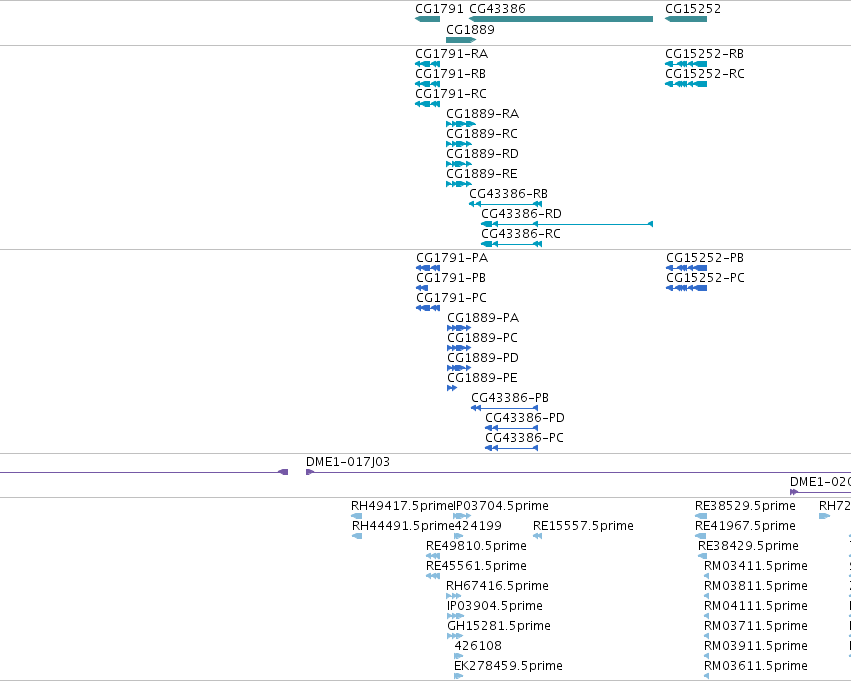This screenshot has width=851, height=681.
Task: Open EST RM04111.5prime
Action: pos(756,607)
